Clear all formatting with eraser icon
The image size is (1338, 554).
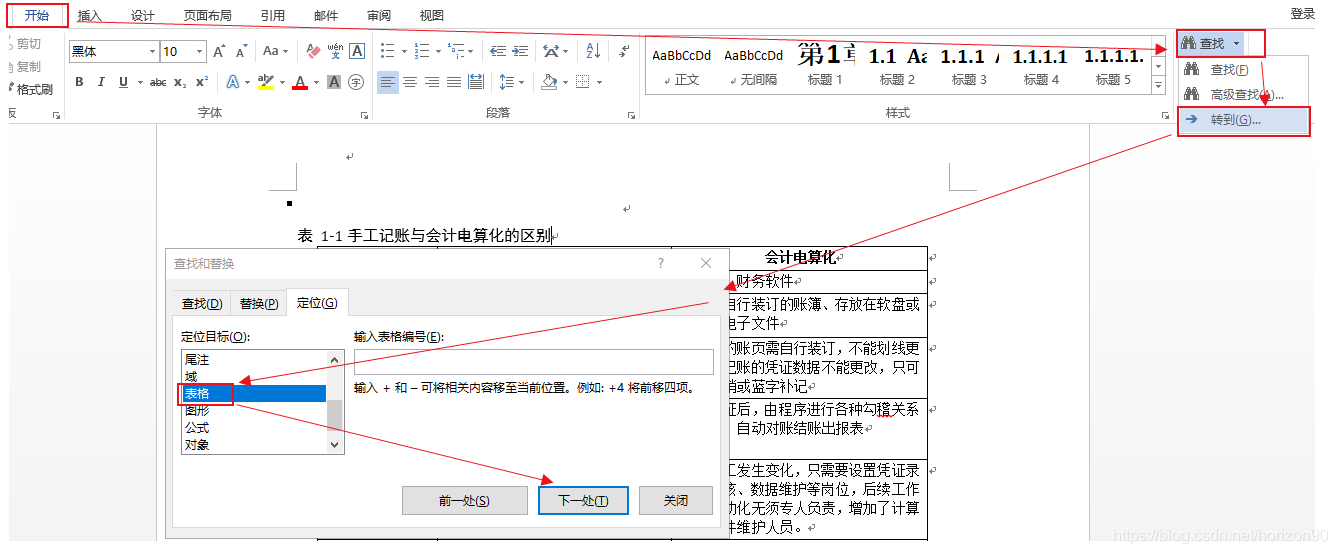pos(313,51)
